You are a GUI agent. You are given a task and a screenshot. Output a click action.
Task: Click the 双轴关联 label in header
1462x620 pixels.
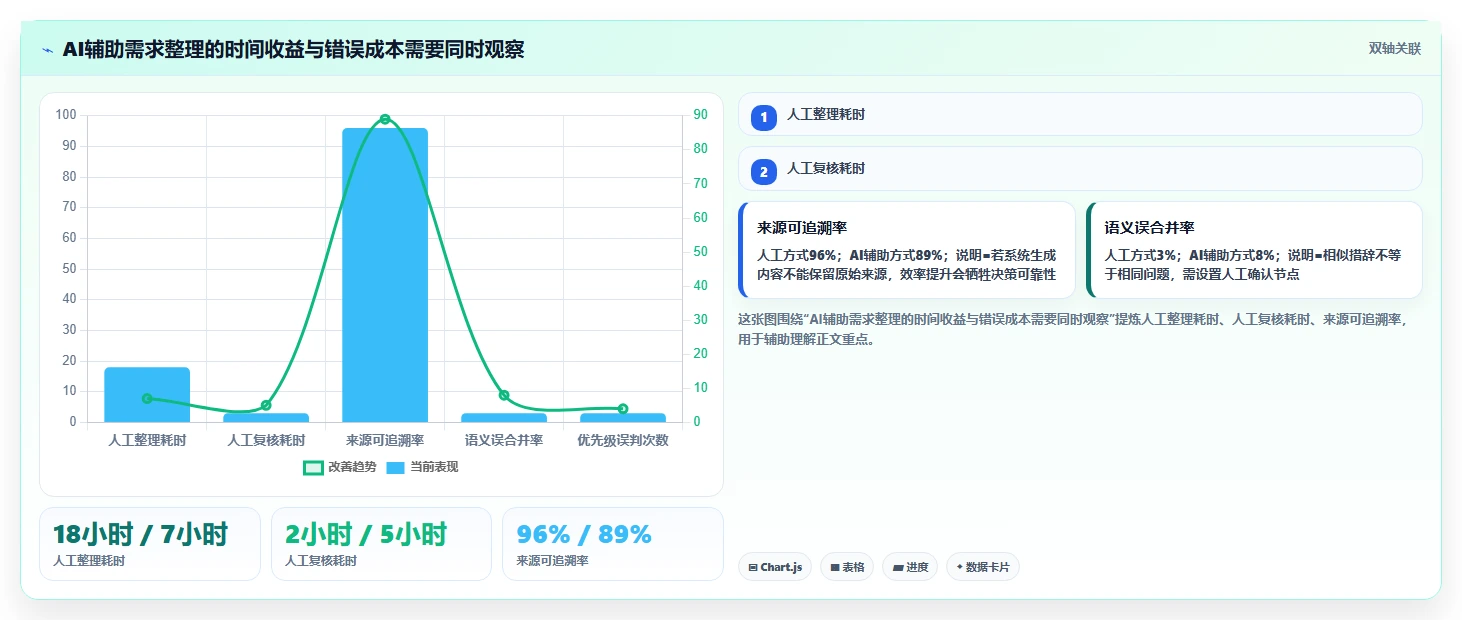tap(1394, 49)
